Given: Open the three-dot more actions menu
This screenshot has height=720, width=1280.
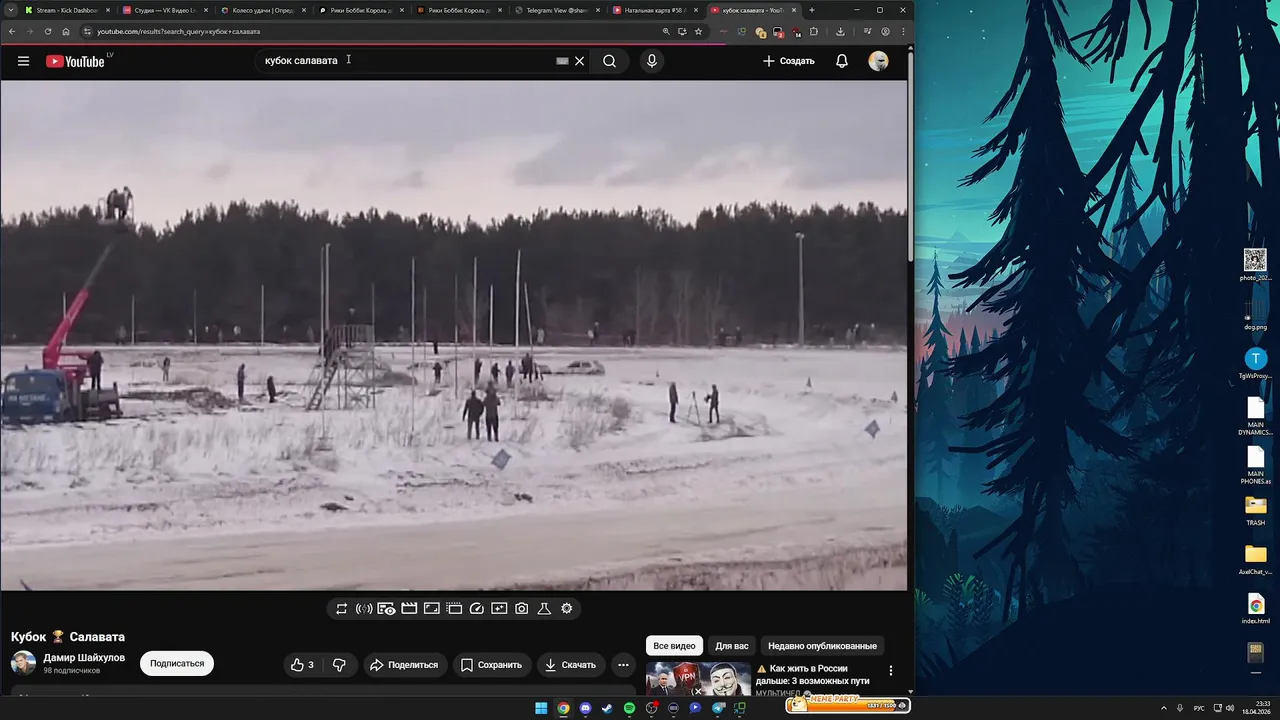Looking at the screenshot, I should tap(623, 664).
